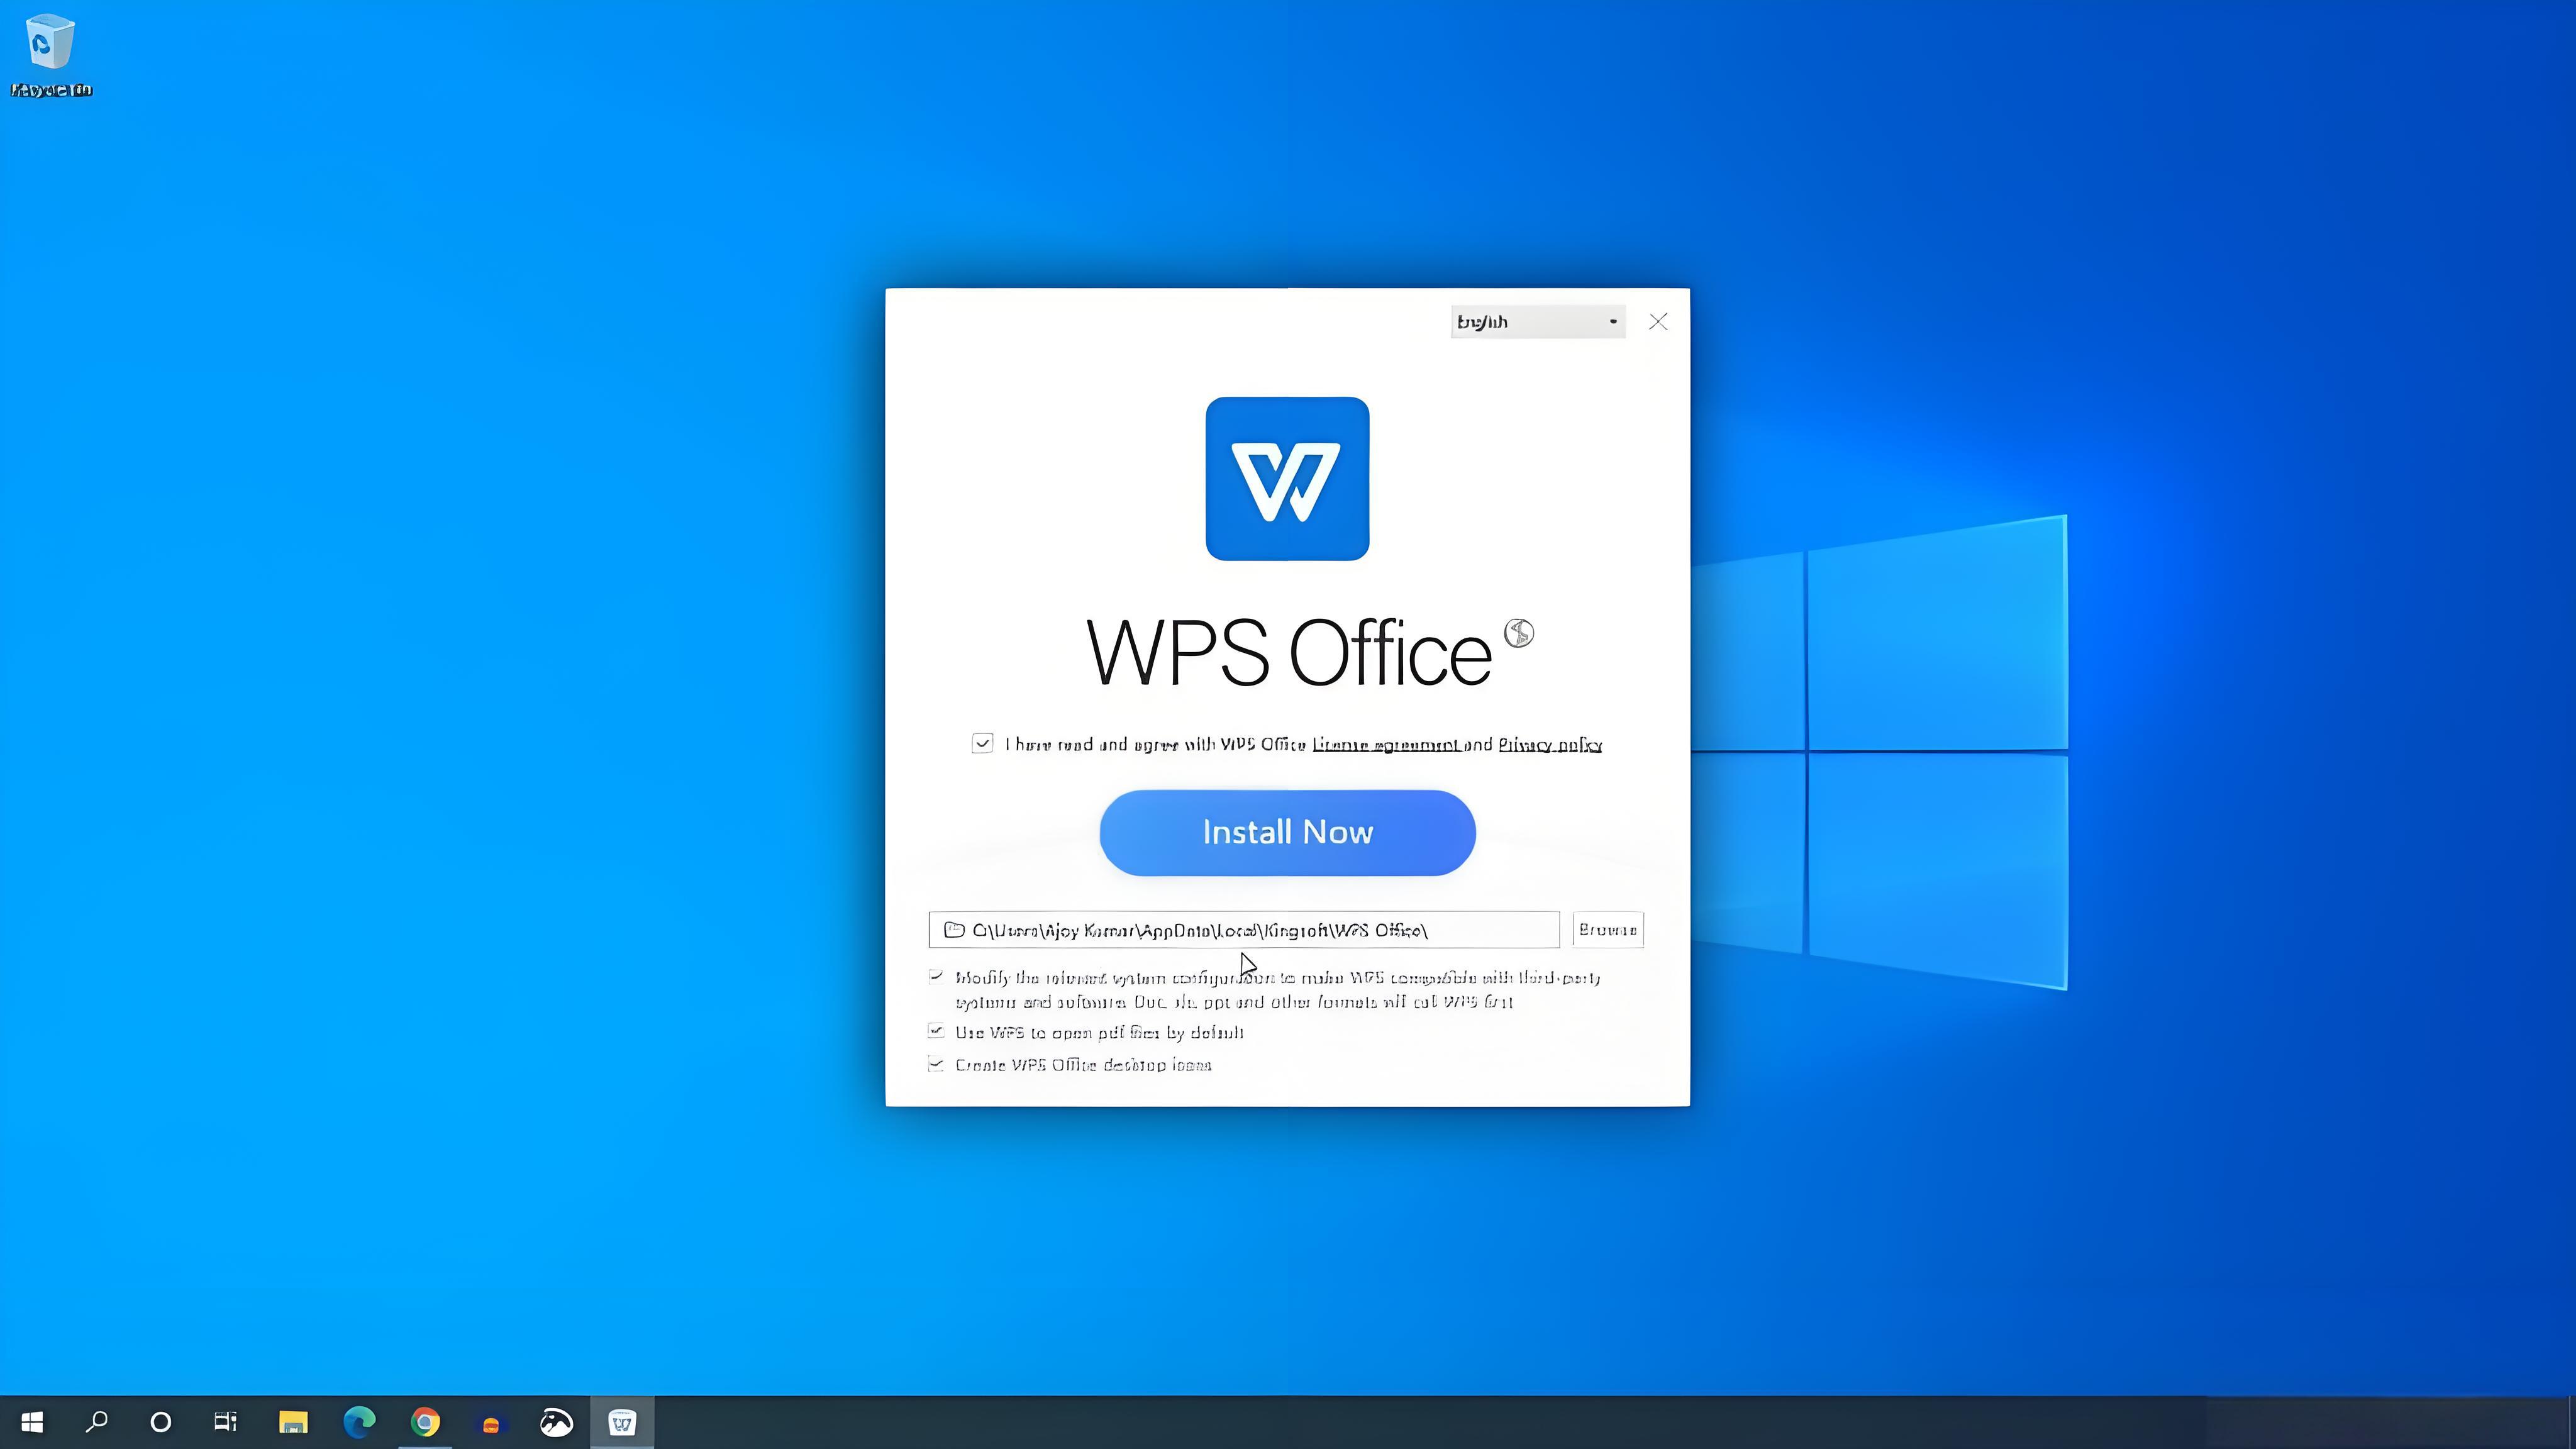Click the WPS Office logo icon
Image resolution: width=2576 pixels, height=1449 pixels.
click(1287, 478)
